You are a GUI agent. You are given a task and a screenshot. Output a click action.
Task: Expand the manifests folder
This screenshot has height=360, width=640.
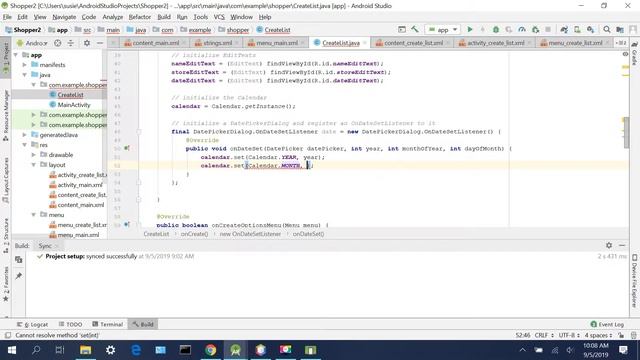[x=24, y=65]
